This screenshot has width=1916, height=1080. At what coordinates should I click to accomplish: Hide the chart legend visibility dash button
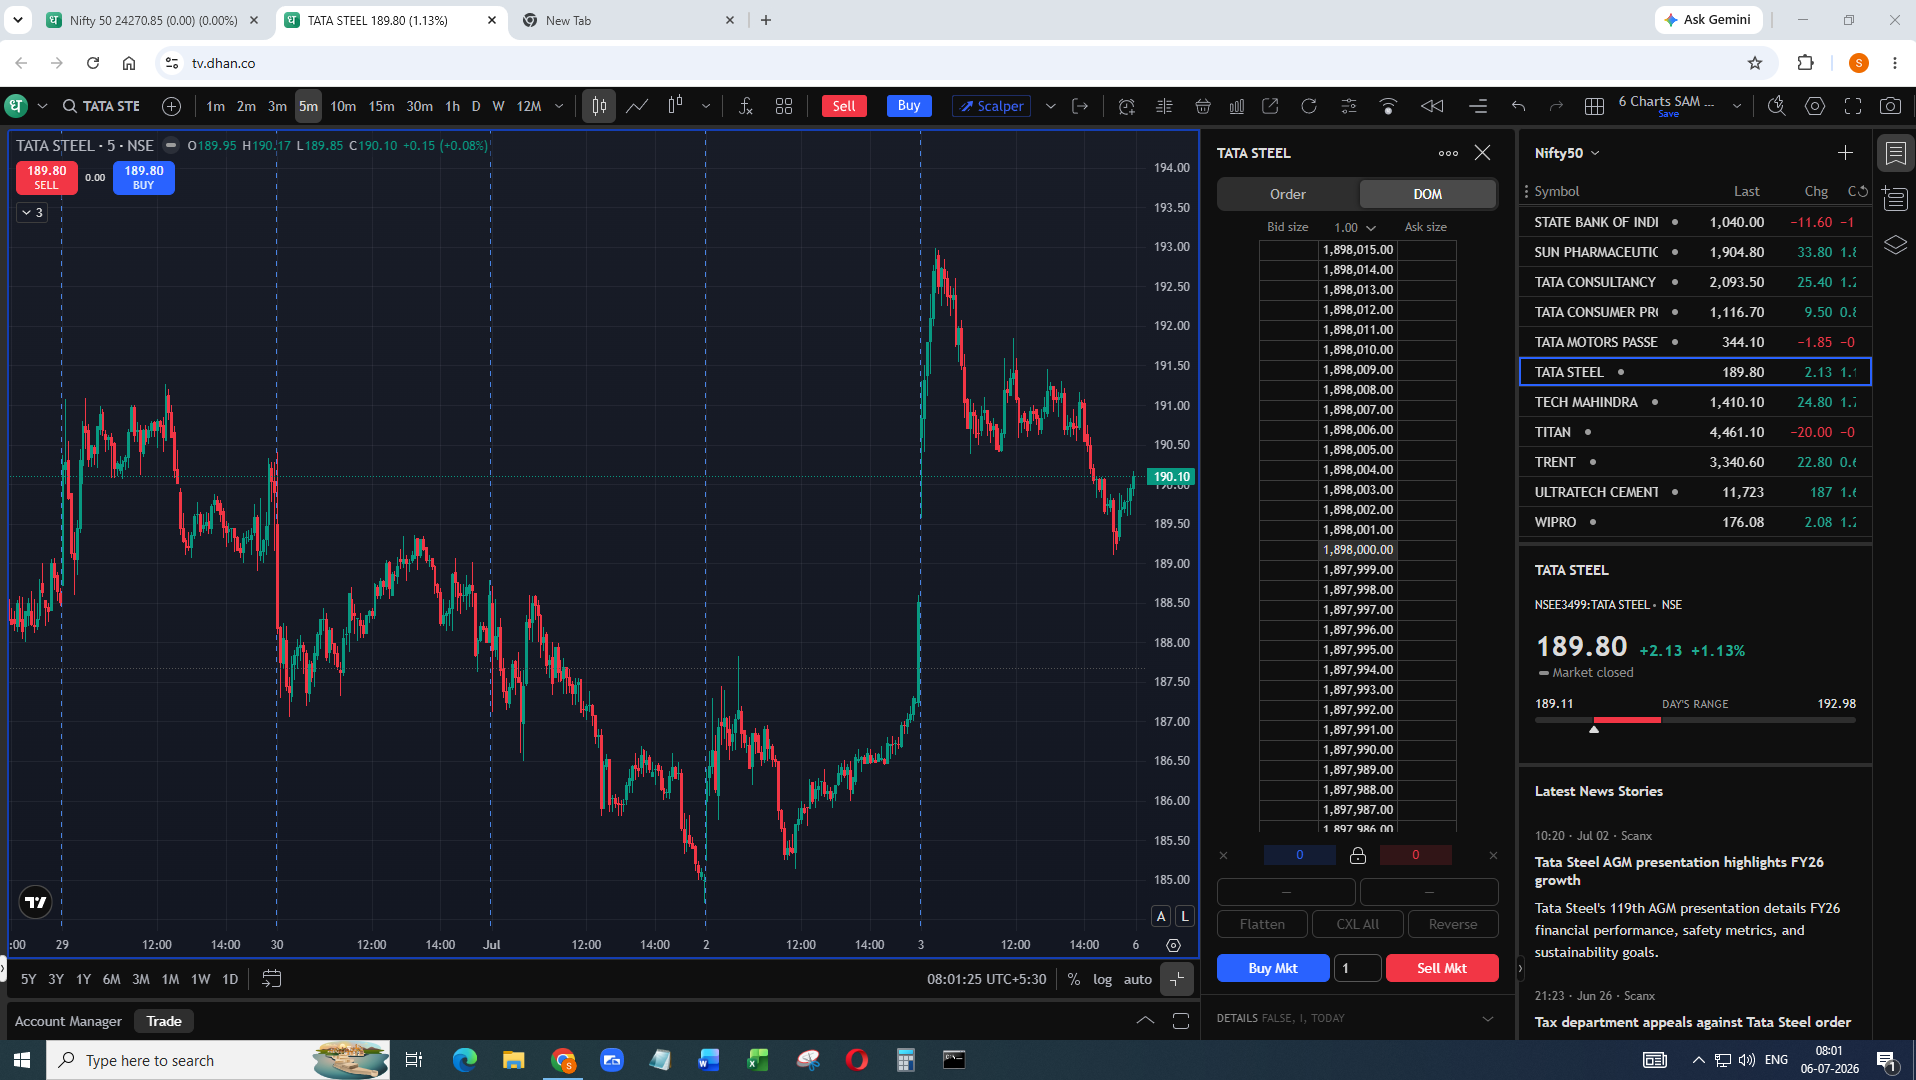171,145
